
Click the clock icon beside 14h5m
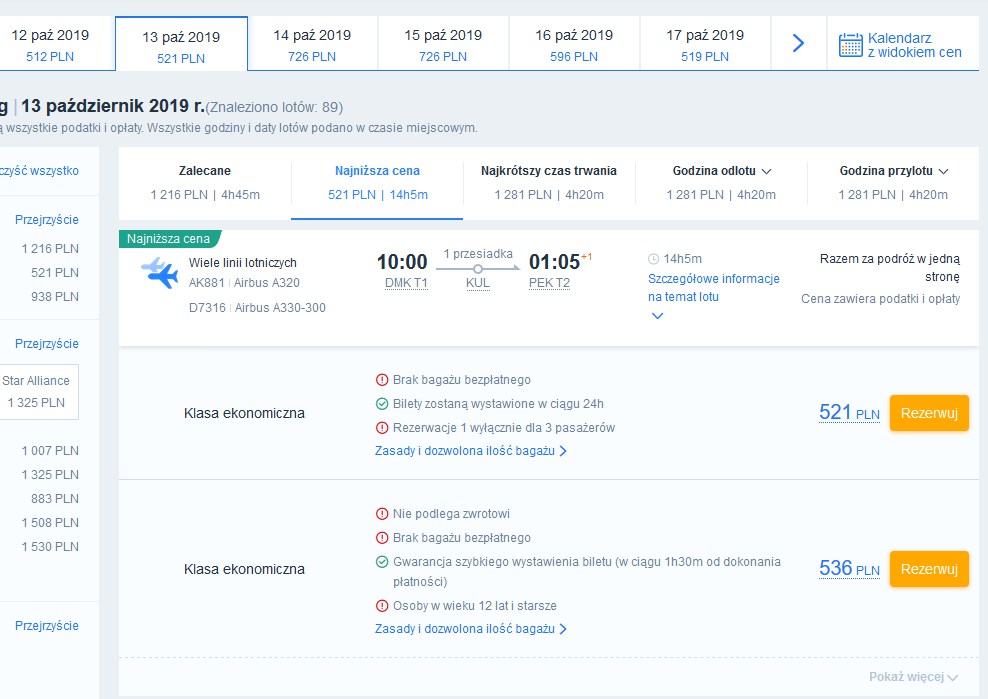pos(653,259)
